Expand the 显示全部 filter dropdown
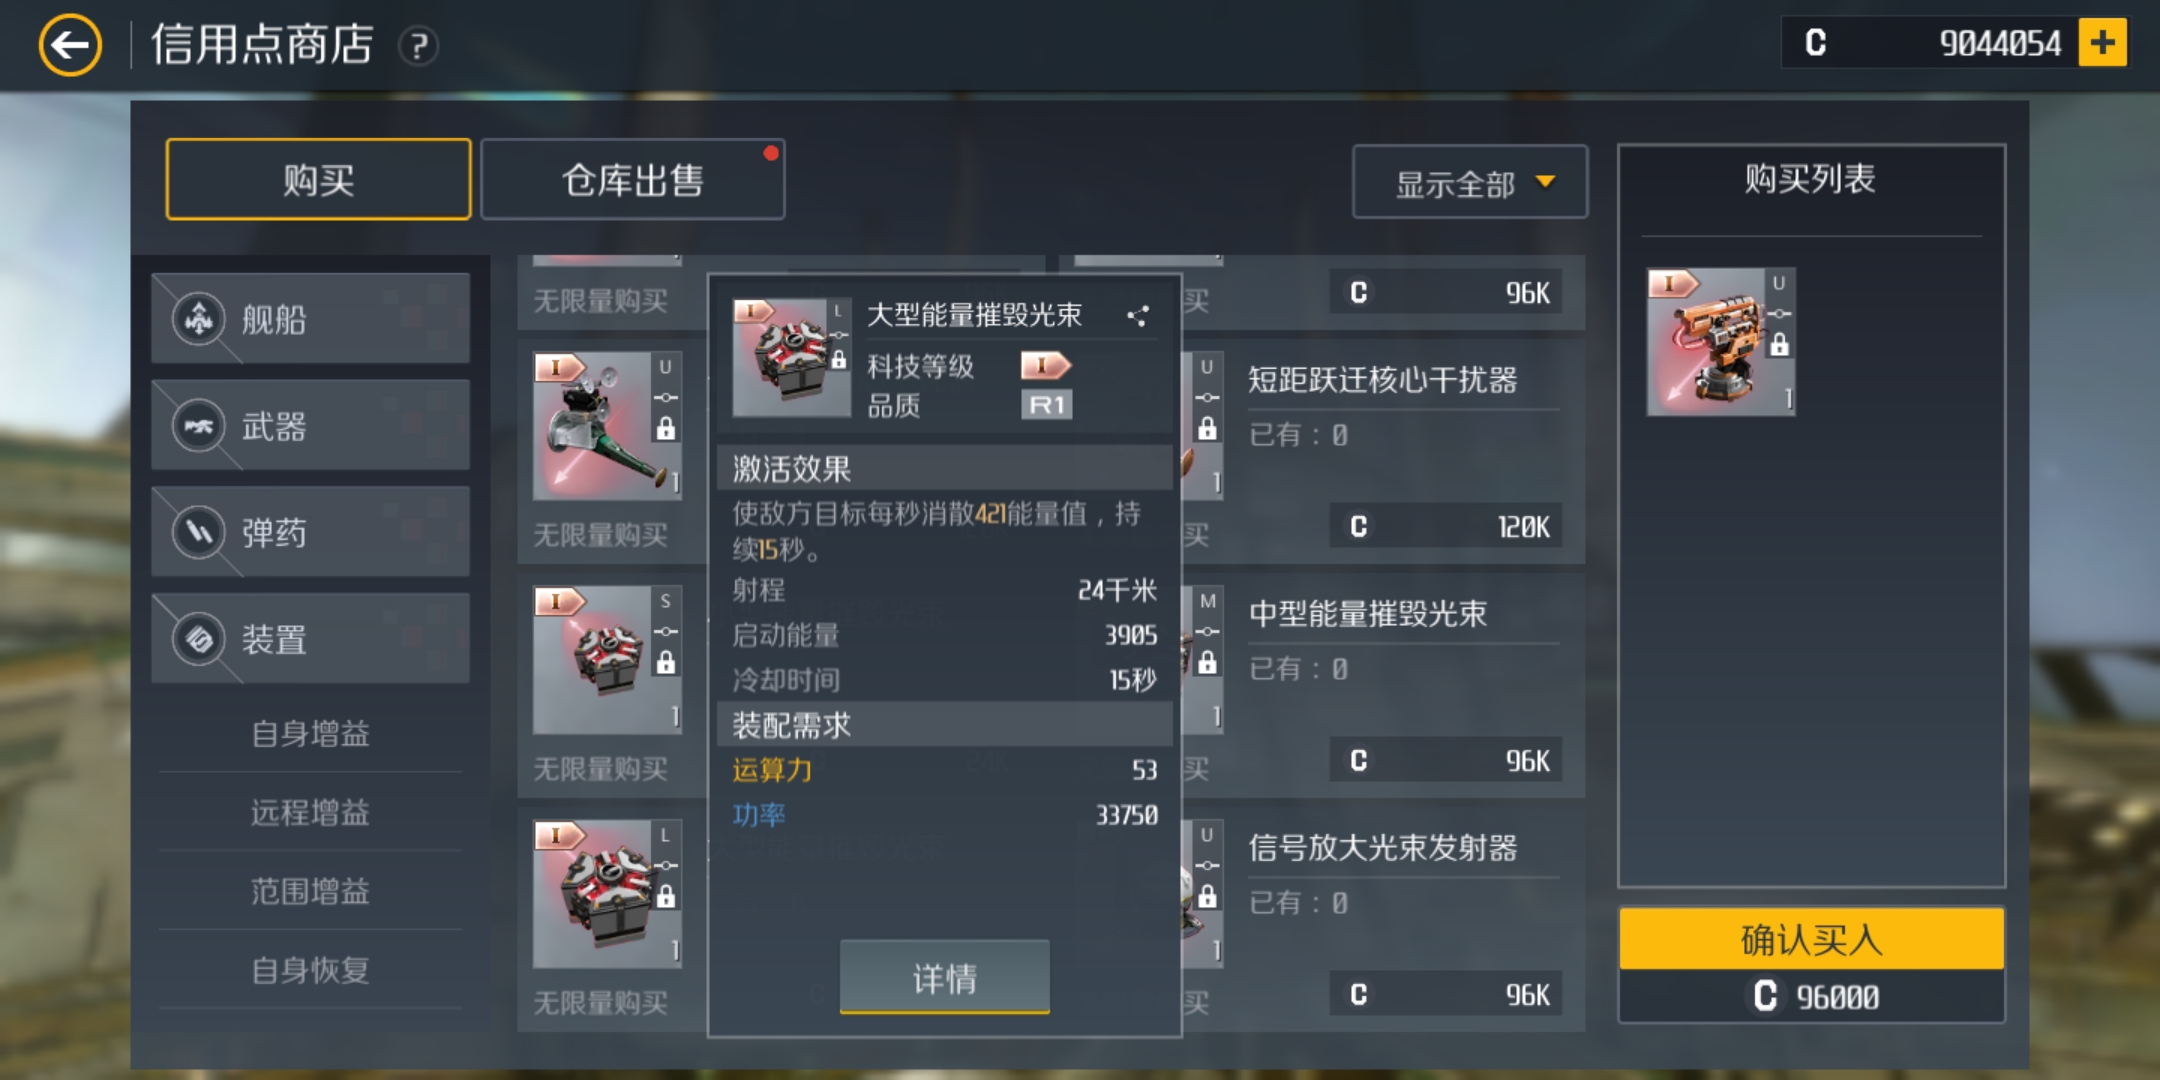The image size is (2160, 1080). click(x=1469, y=182)
